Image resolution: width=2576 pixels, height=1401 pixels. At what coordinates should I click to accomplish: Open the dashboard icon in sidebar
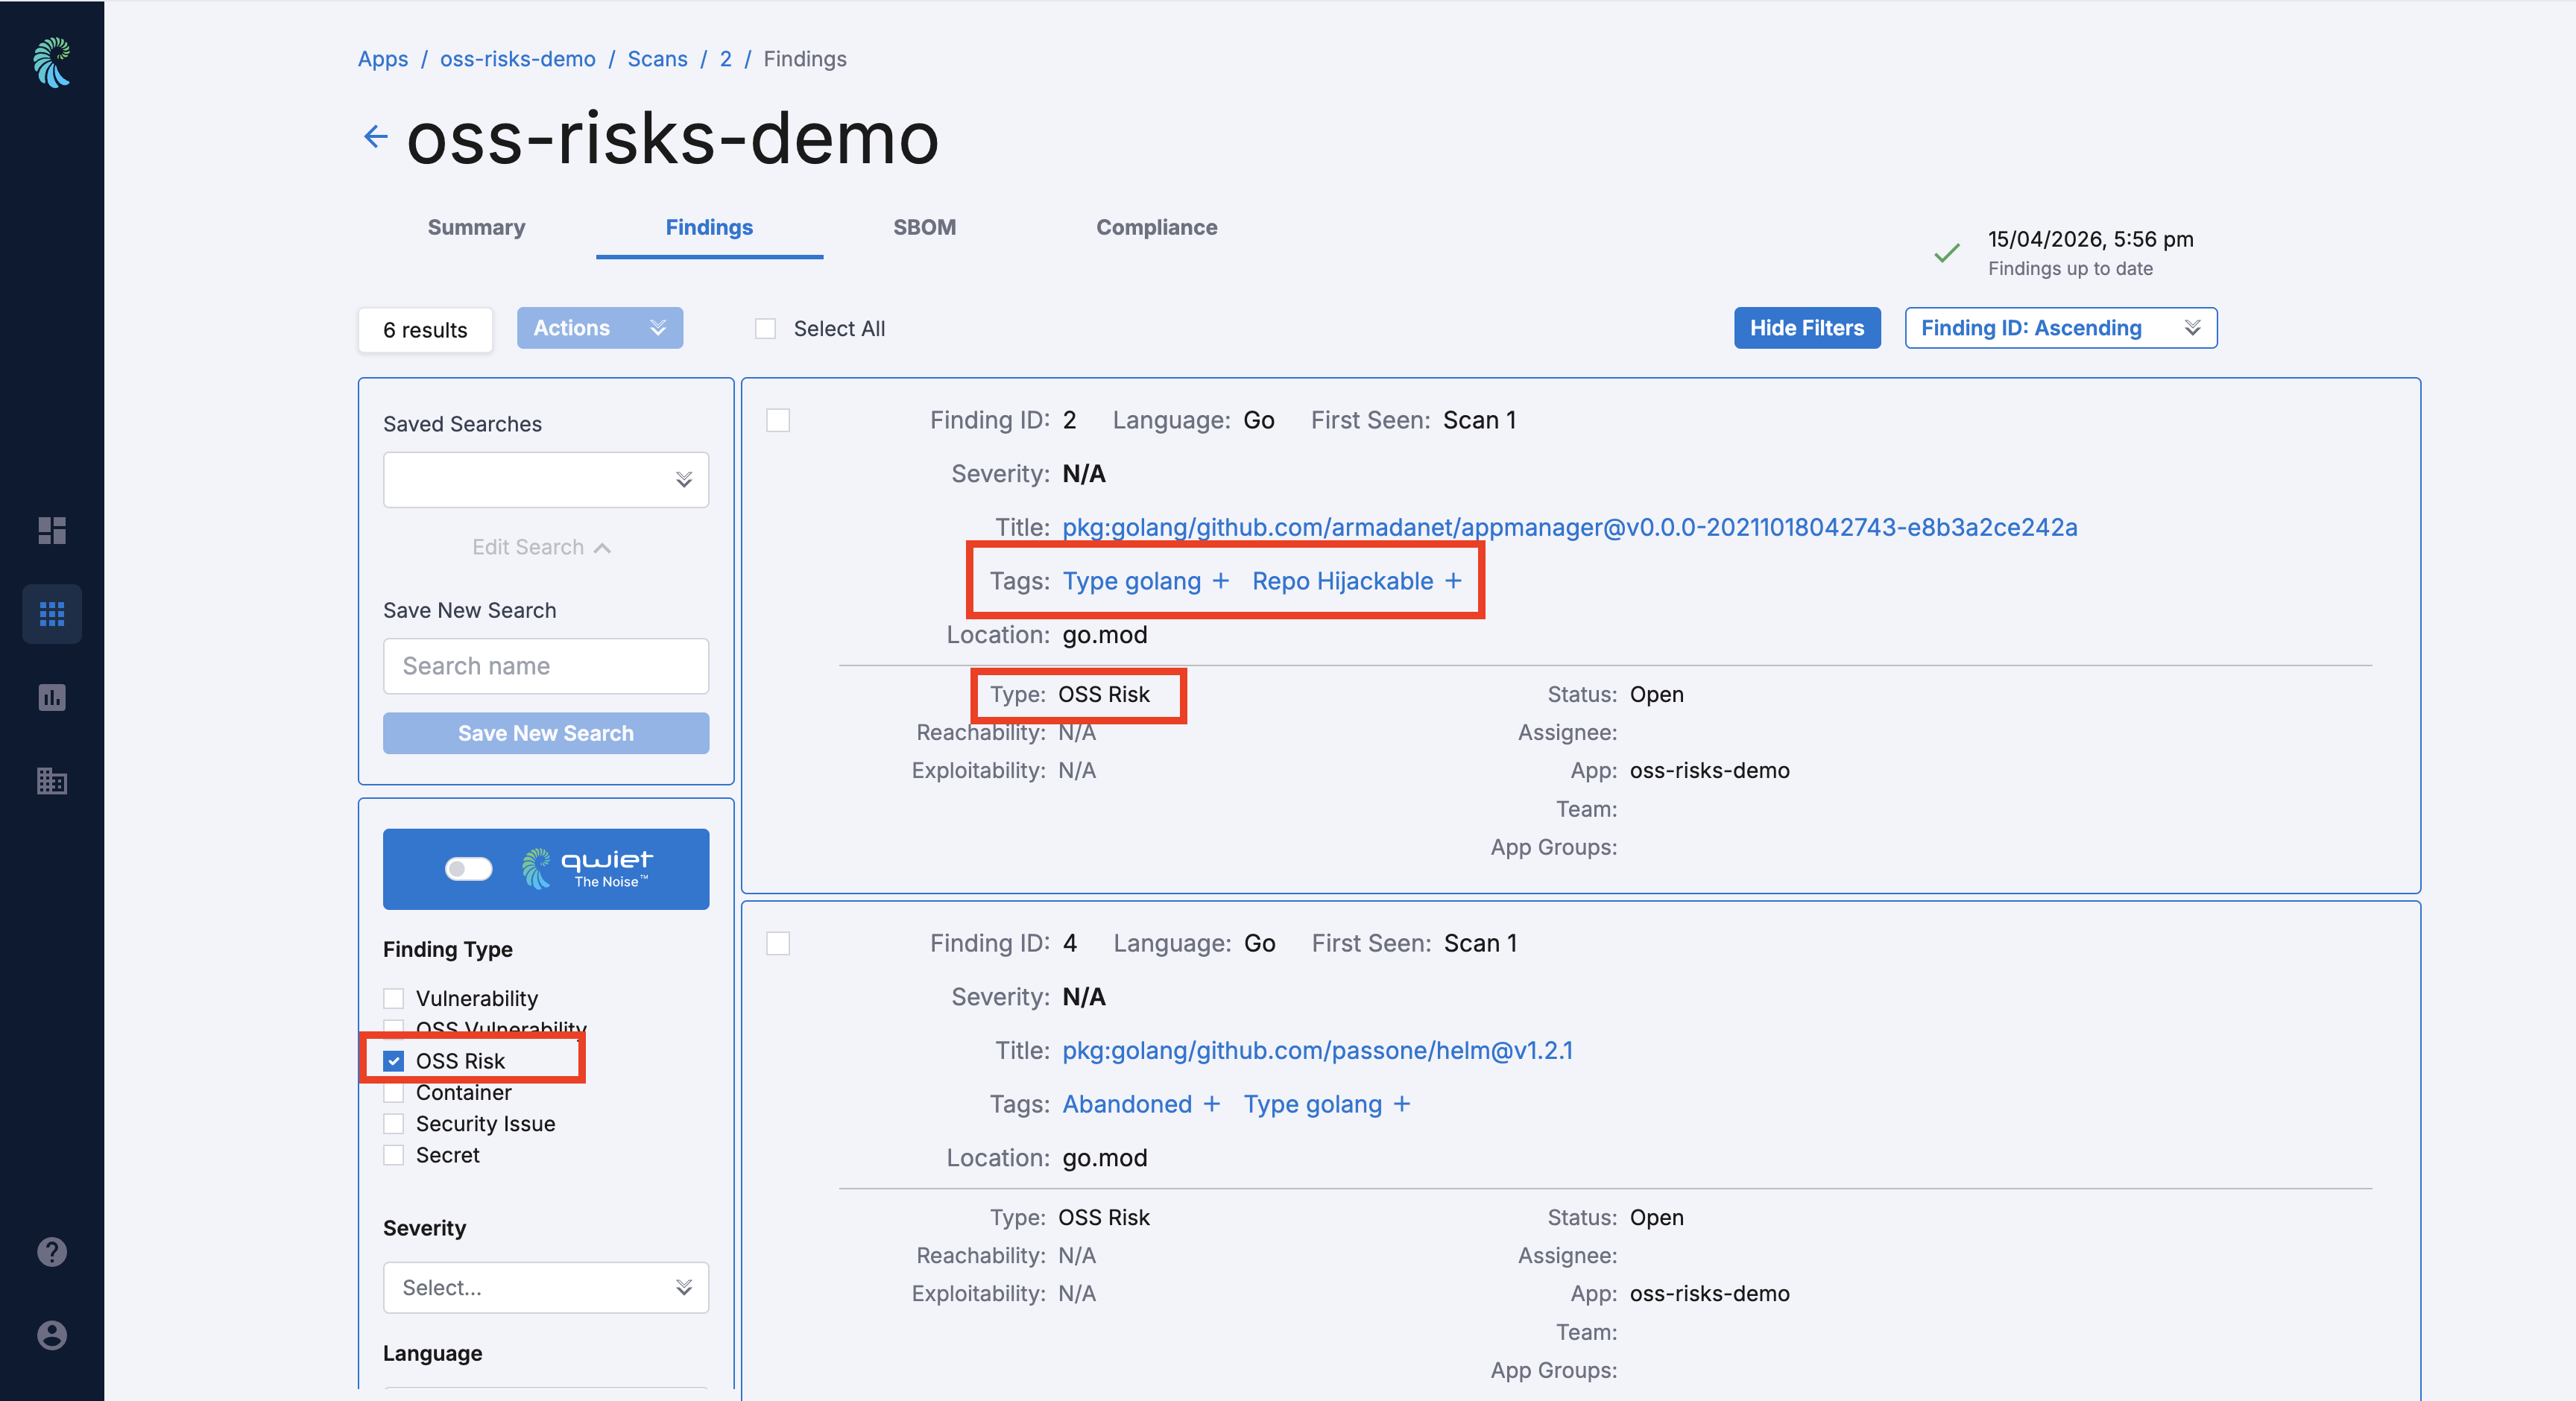tap(52, 530)
